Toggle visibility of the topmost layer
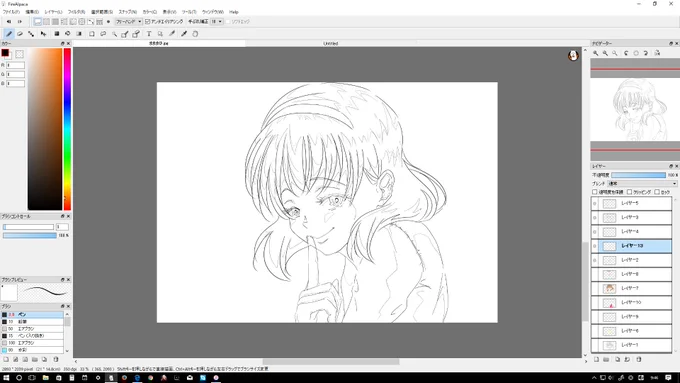680x383 pixels. click(x=595, y=203)
